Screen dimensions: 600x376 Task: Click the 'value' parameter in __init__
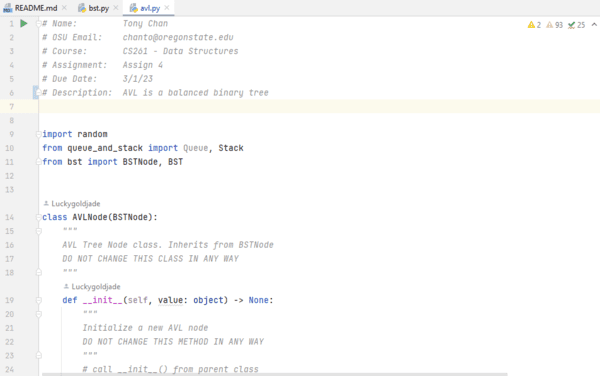tap(170, 300)
